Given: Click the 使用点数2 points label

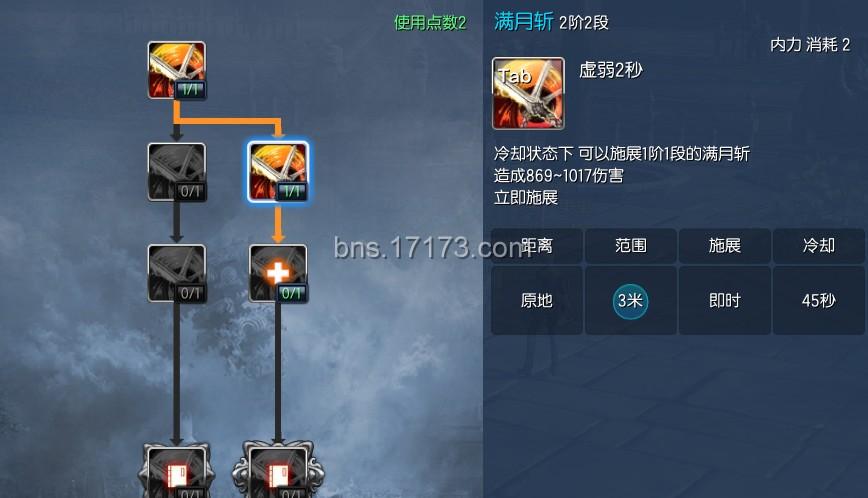Looking at the screenshot, I should [430, 23].
